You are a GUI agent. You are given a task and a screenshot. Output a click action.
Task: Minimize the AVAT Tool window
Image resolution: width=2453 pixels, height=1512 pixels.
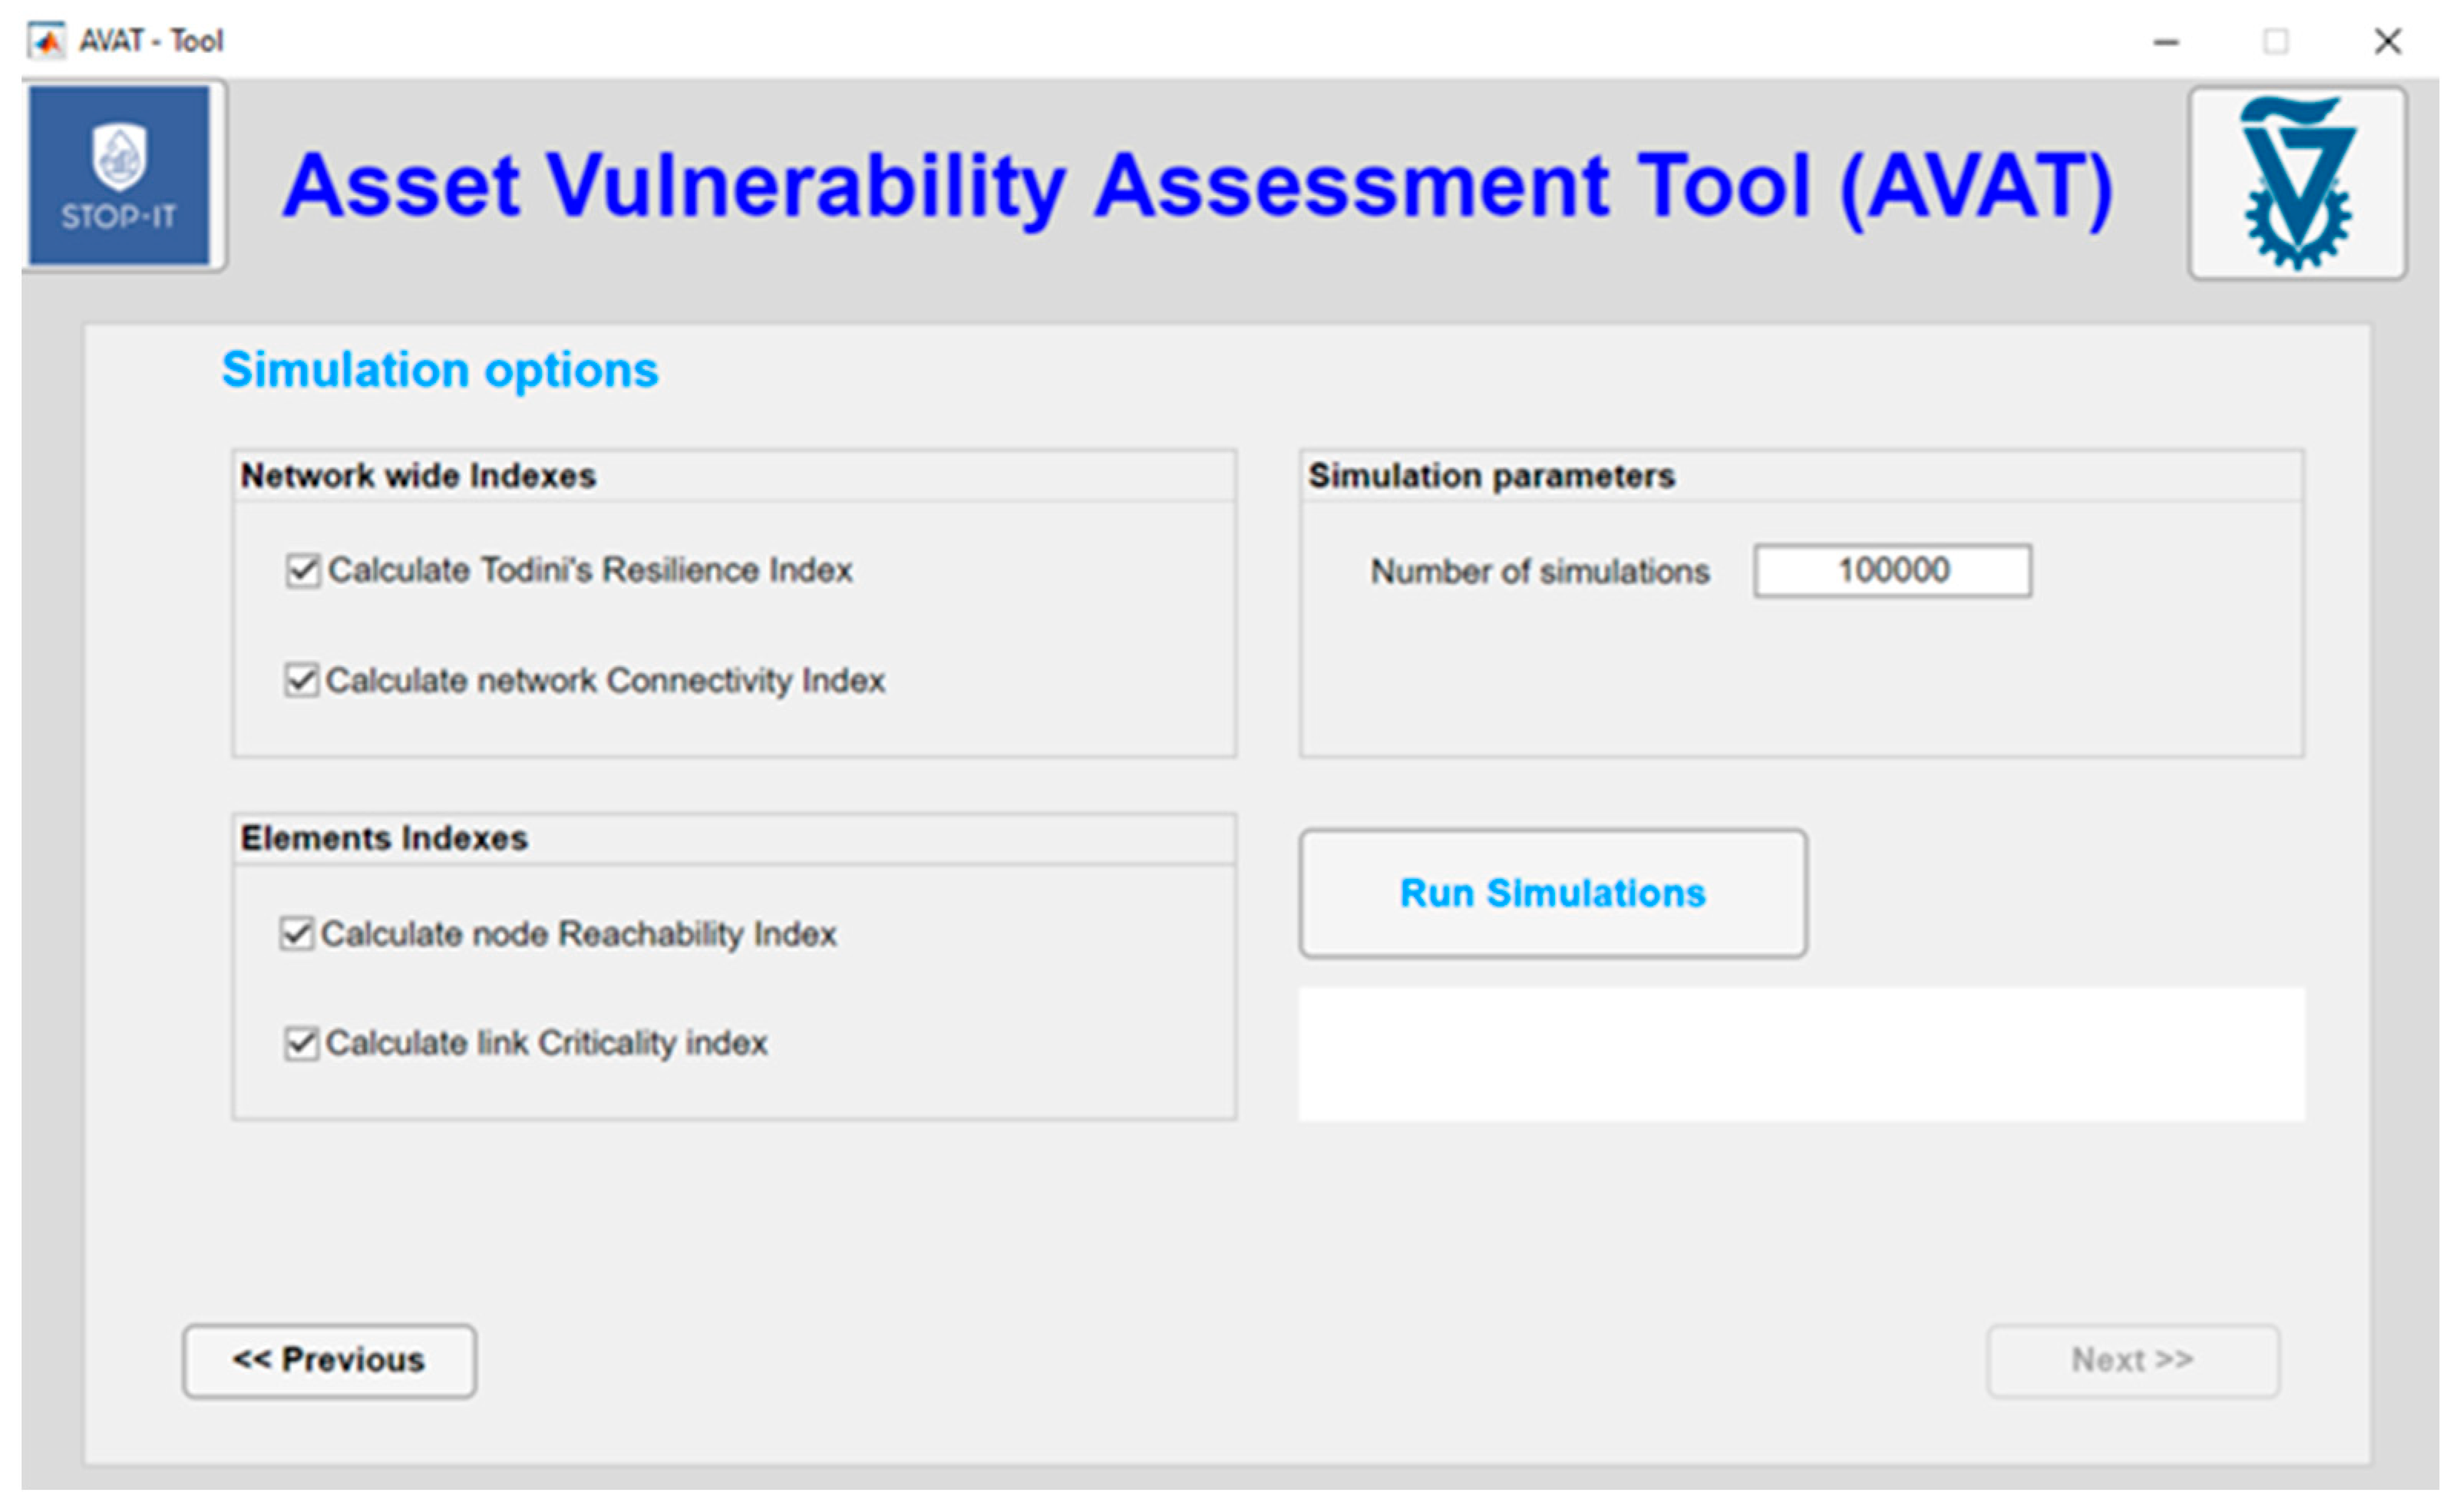(x=2166, y=42)
